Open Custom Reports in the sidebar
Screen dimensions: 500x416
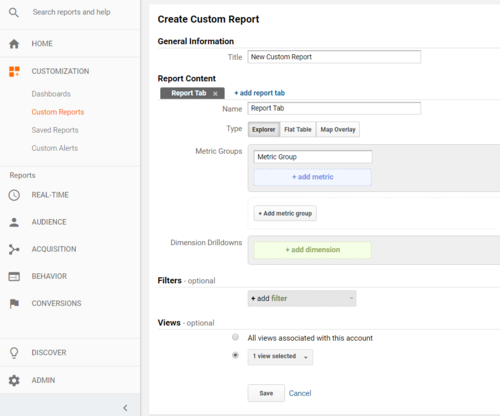click(x=58, y=112)
